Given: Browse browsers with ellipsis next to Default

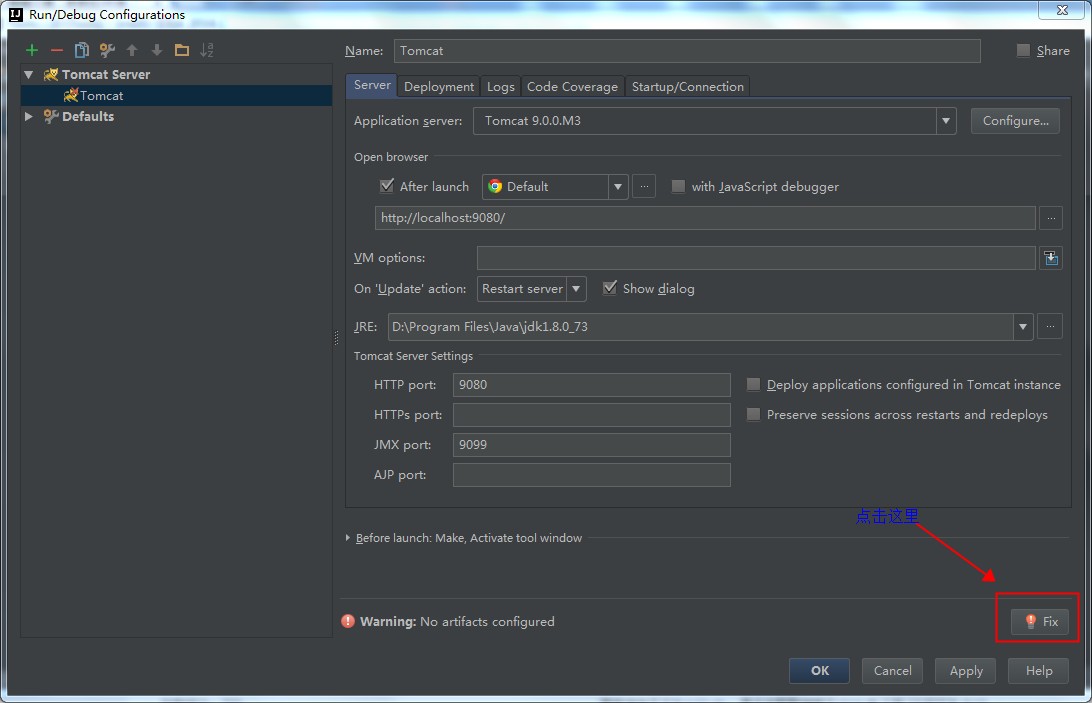Looking at the screenshot, I should [x=644, y=187].
